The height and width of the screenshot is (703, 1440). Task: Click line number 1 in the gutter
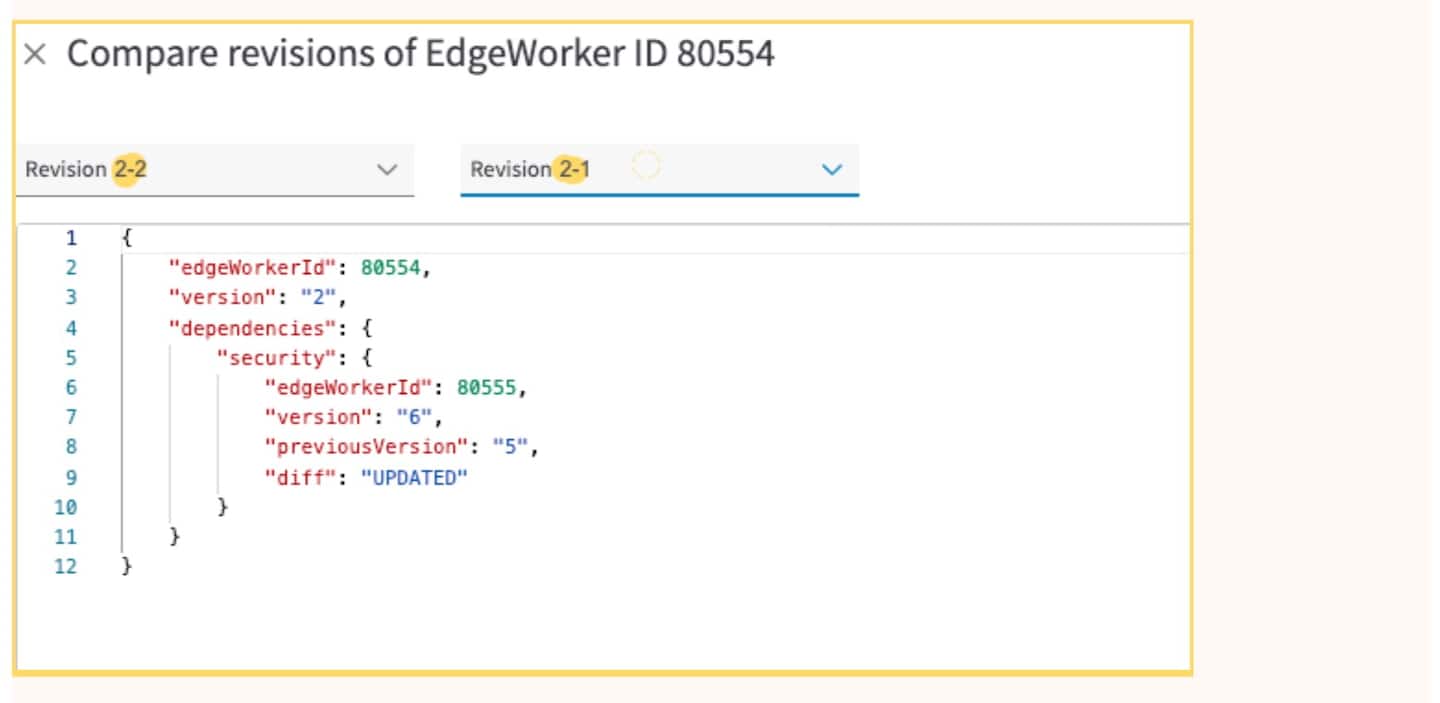(71, 238)
